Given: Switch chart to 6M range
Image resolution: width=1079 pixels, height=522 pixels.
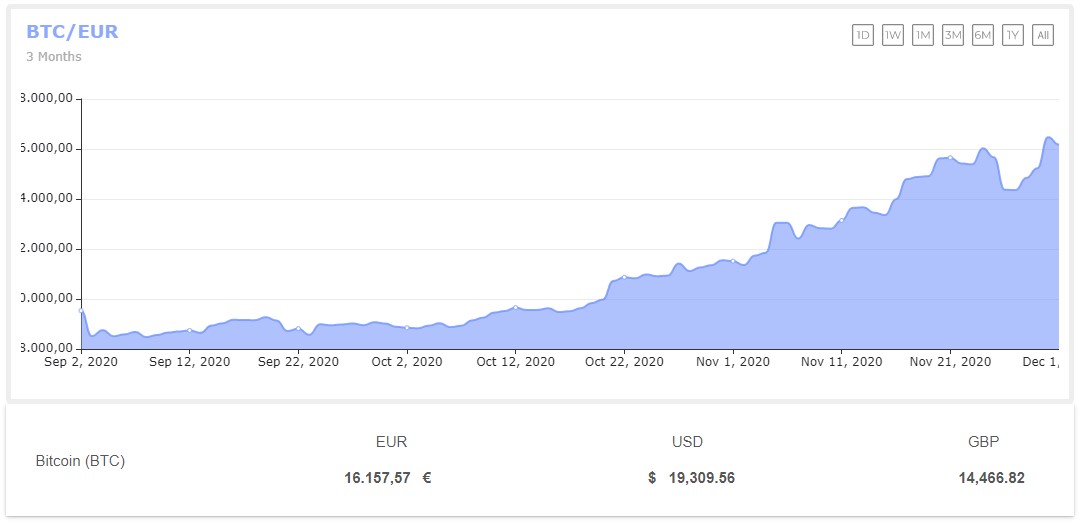Looking at the screenshot, I should (x=983, y=35).
